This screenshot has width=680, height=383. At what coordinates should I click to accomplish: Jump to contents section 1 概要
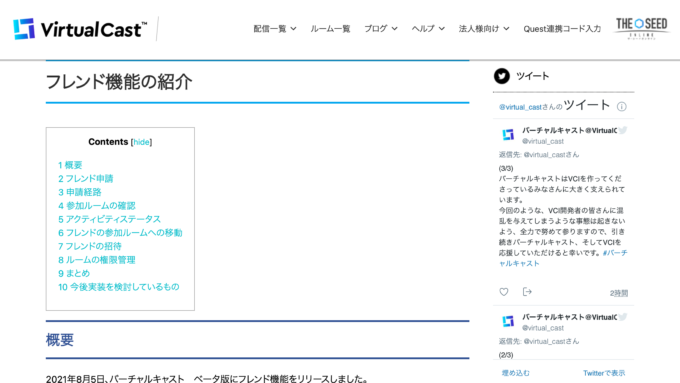[70, 165]
